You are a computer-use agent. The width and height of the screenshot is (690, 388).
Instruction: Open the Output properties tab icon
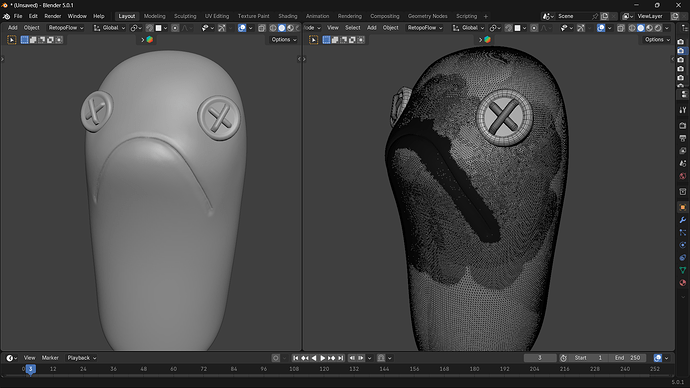click(683, 138)
